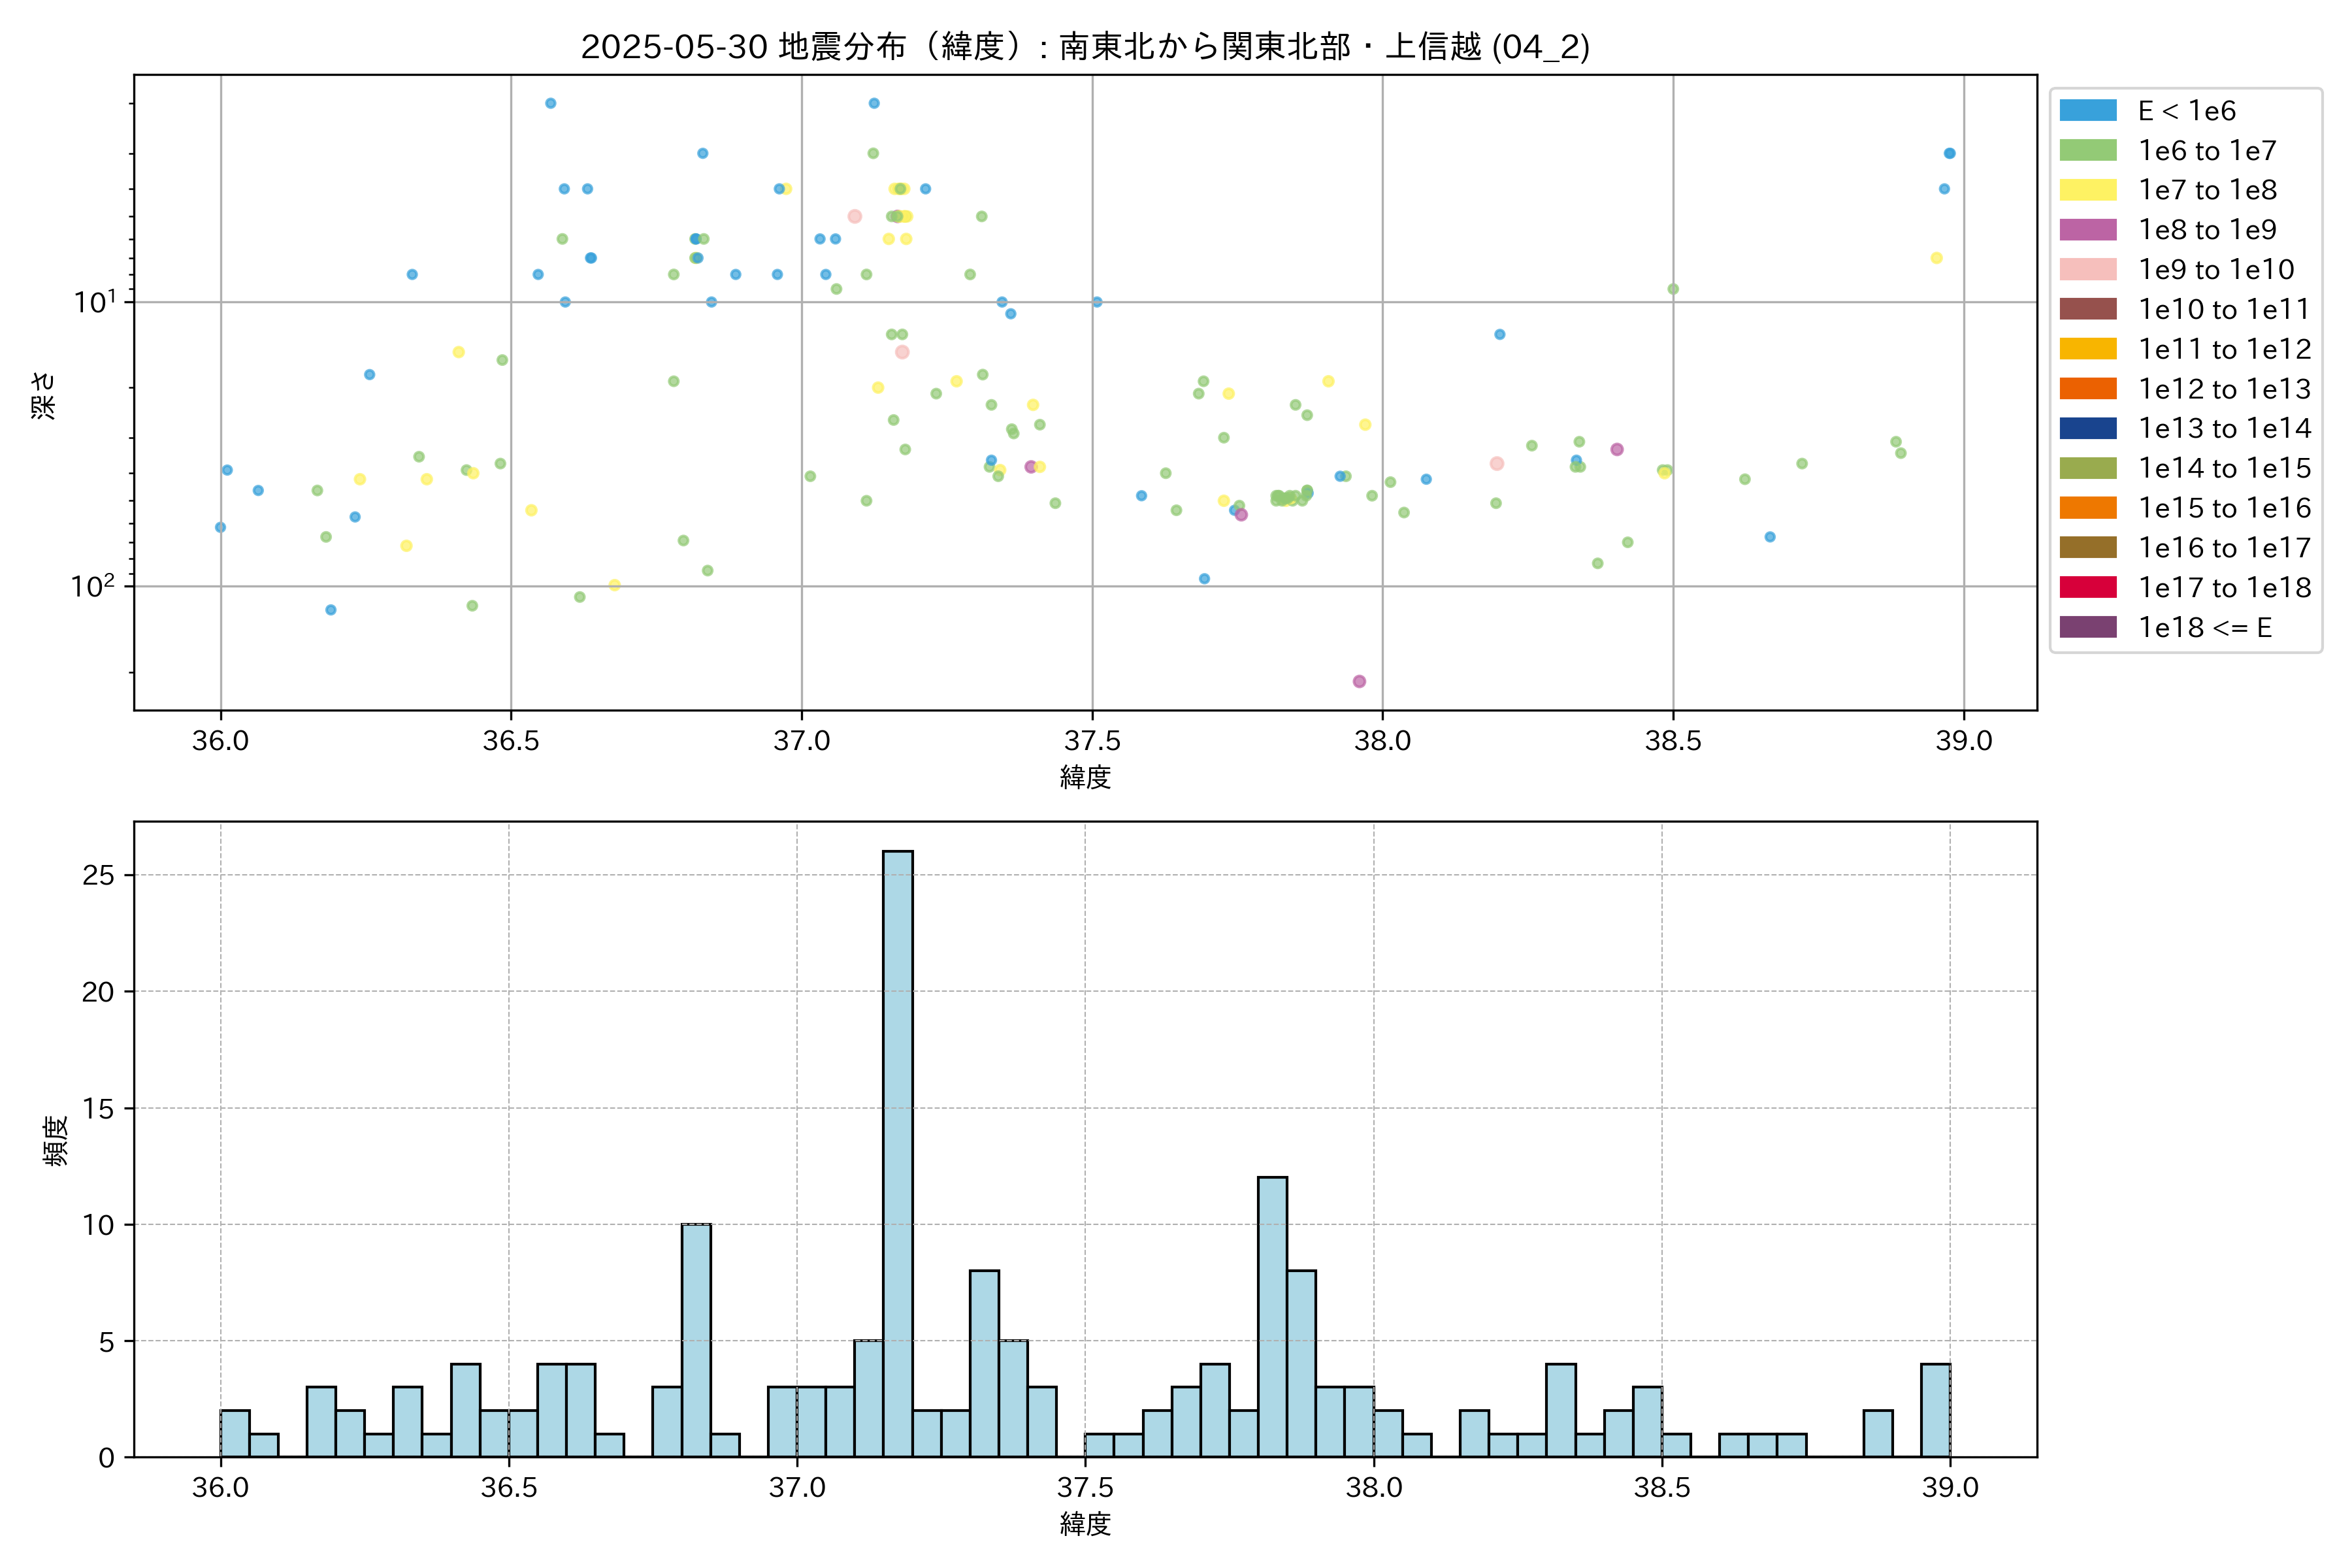Click the last histogram bar near 39.0
Screen dimensions: 2352x1568
[1935, 1410]
